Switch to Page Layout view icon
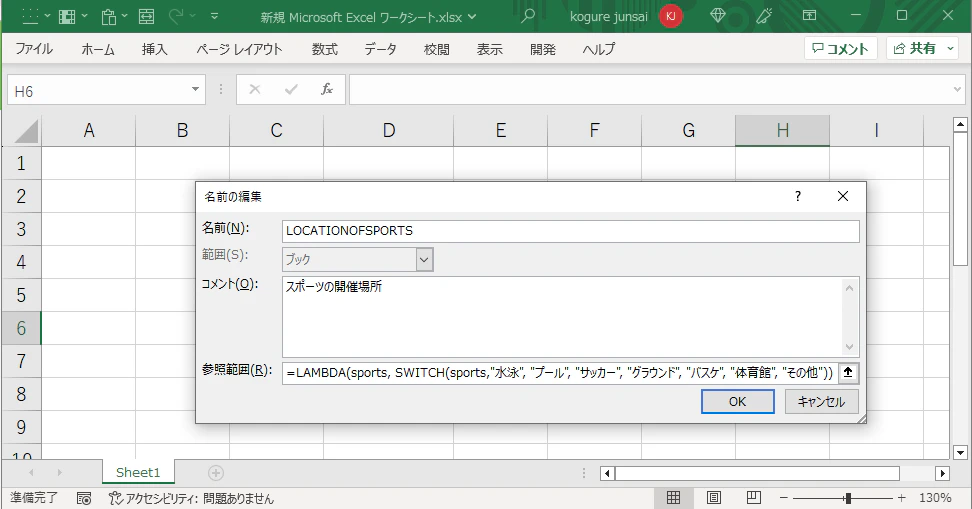Image resolution: width=972 pixels, height=509 pixels. (714, 497)
